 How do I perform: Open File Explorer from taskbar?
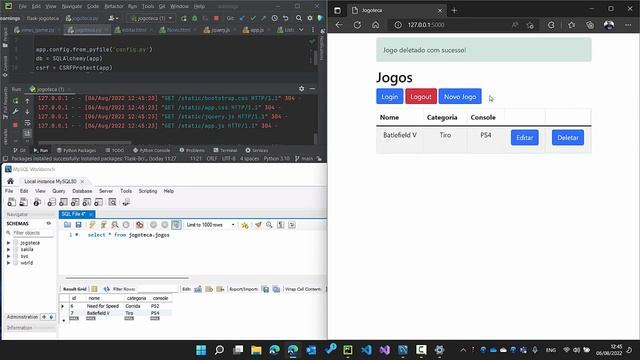tap(256, 350)
